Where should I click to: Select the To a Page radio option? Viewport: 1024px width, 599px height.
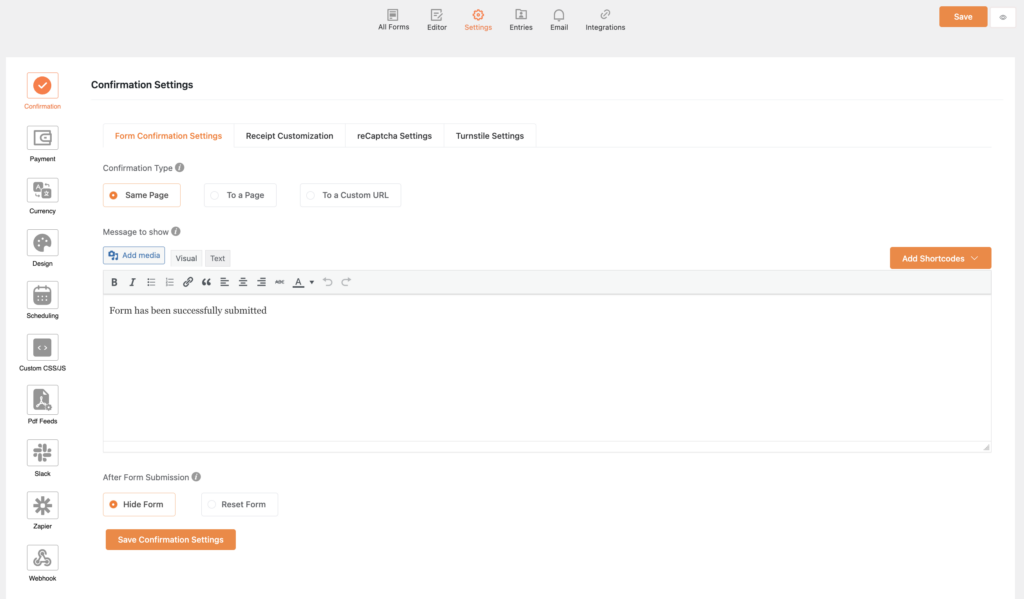(240, 195)
